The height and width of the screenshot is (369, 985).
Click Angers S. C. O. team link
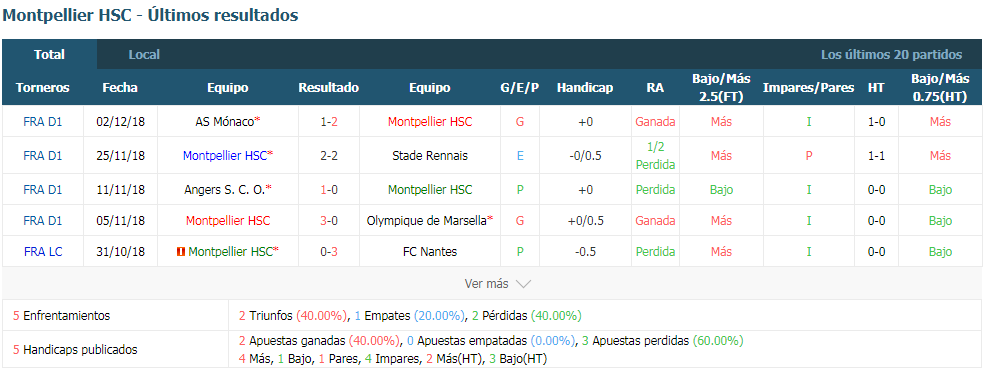[224, 189]
